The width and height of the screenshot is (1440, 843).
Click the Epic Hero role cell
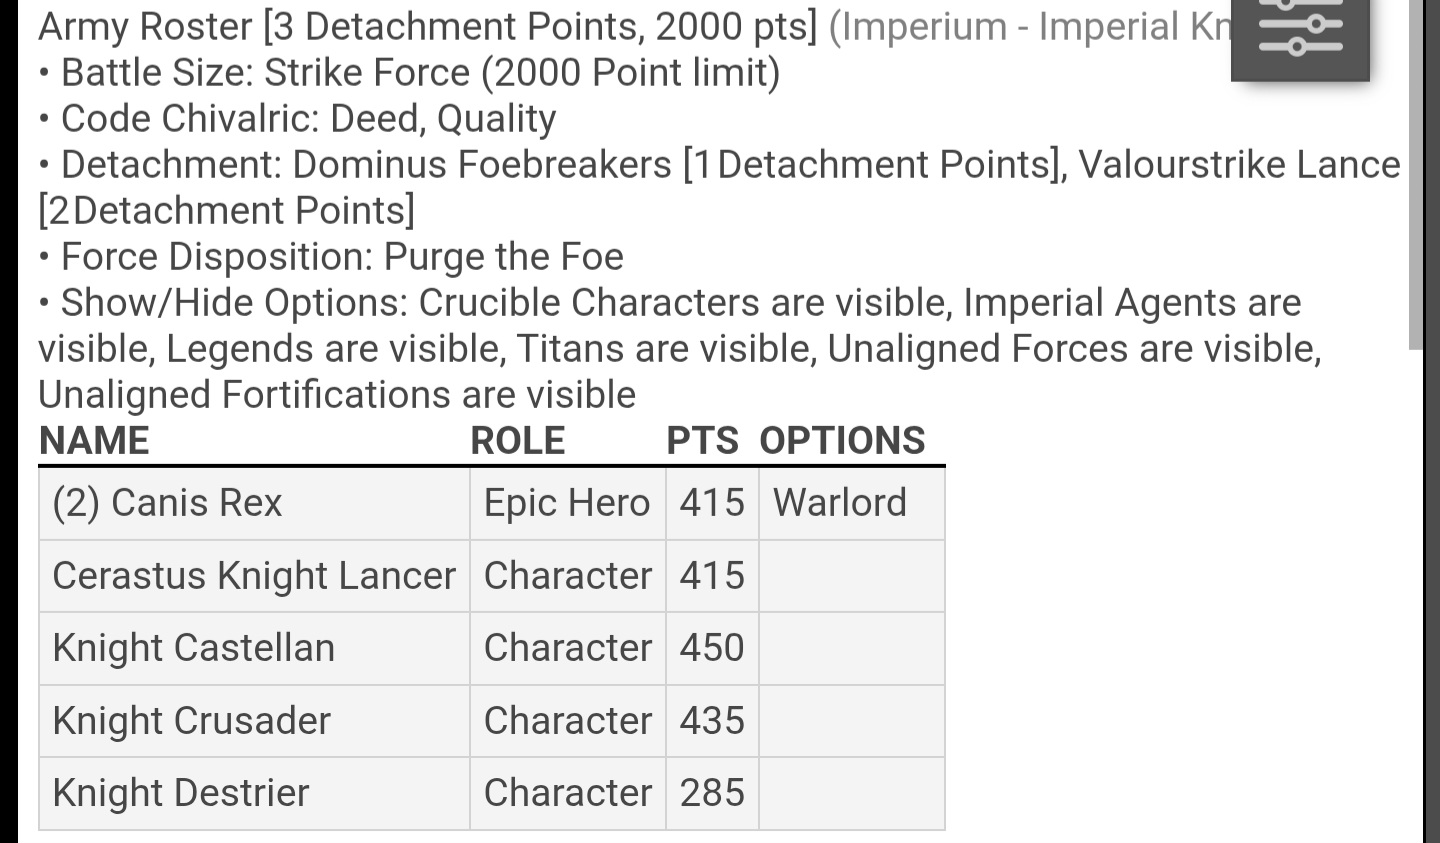tap(568, 503)
